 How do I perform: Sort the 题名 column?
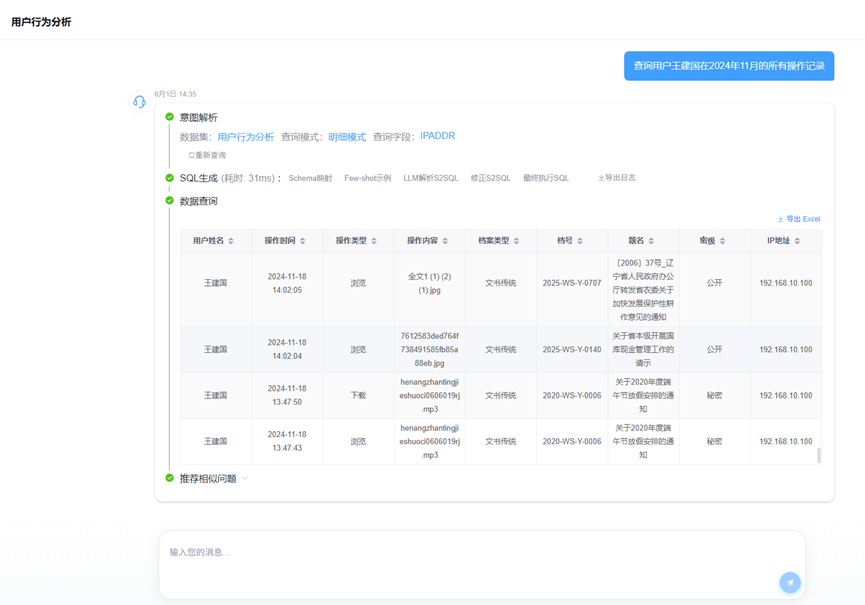(652, 241)
